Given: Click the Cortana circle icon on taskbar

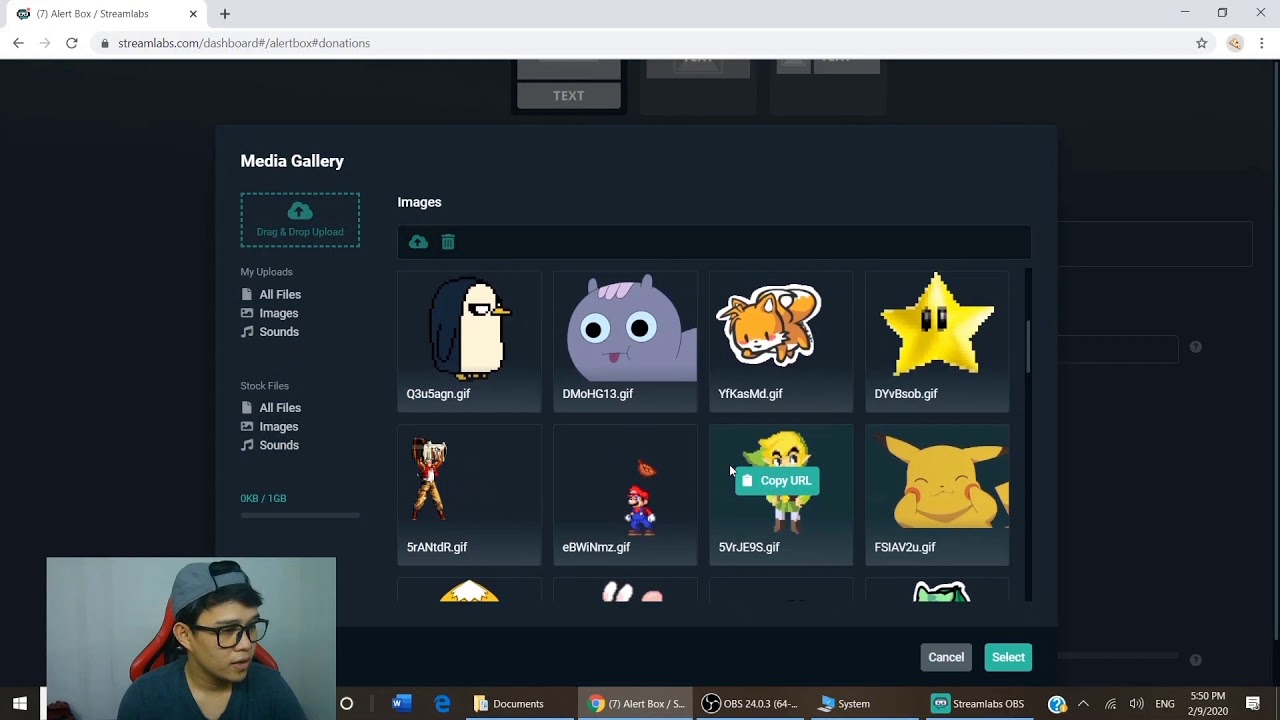Looking at the screenshot, I should pos(347,704).
